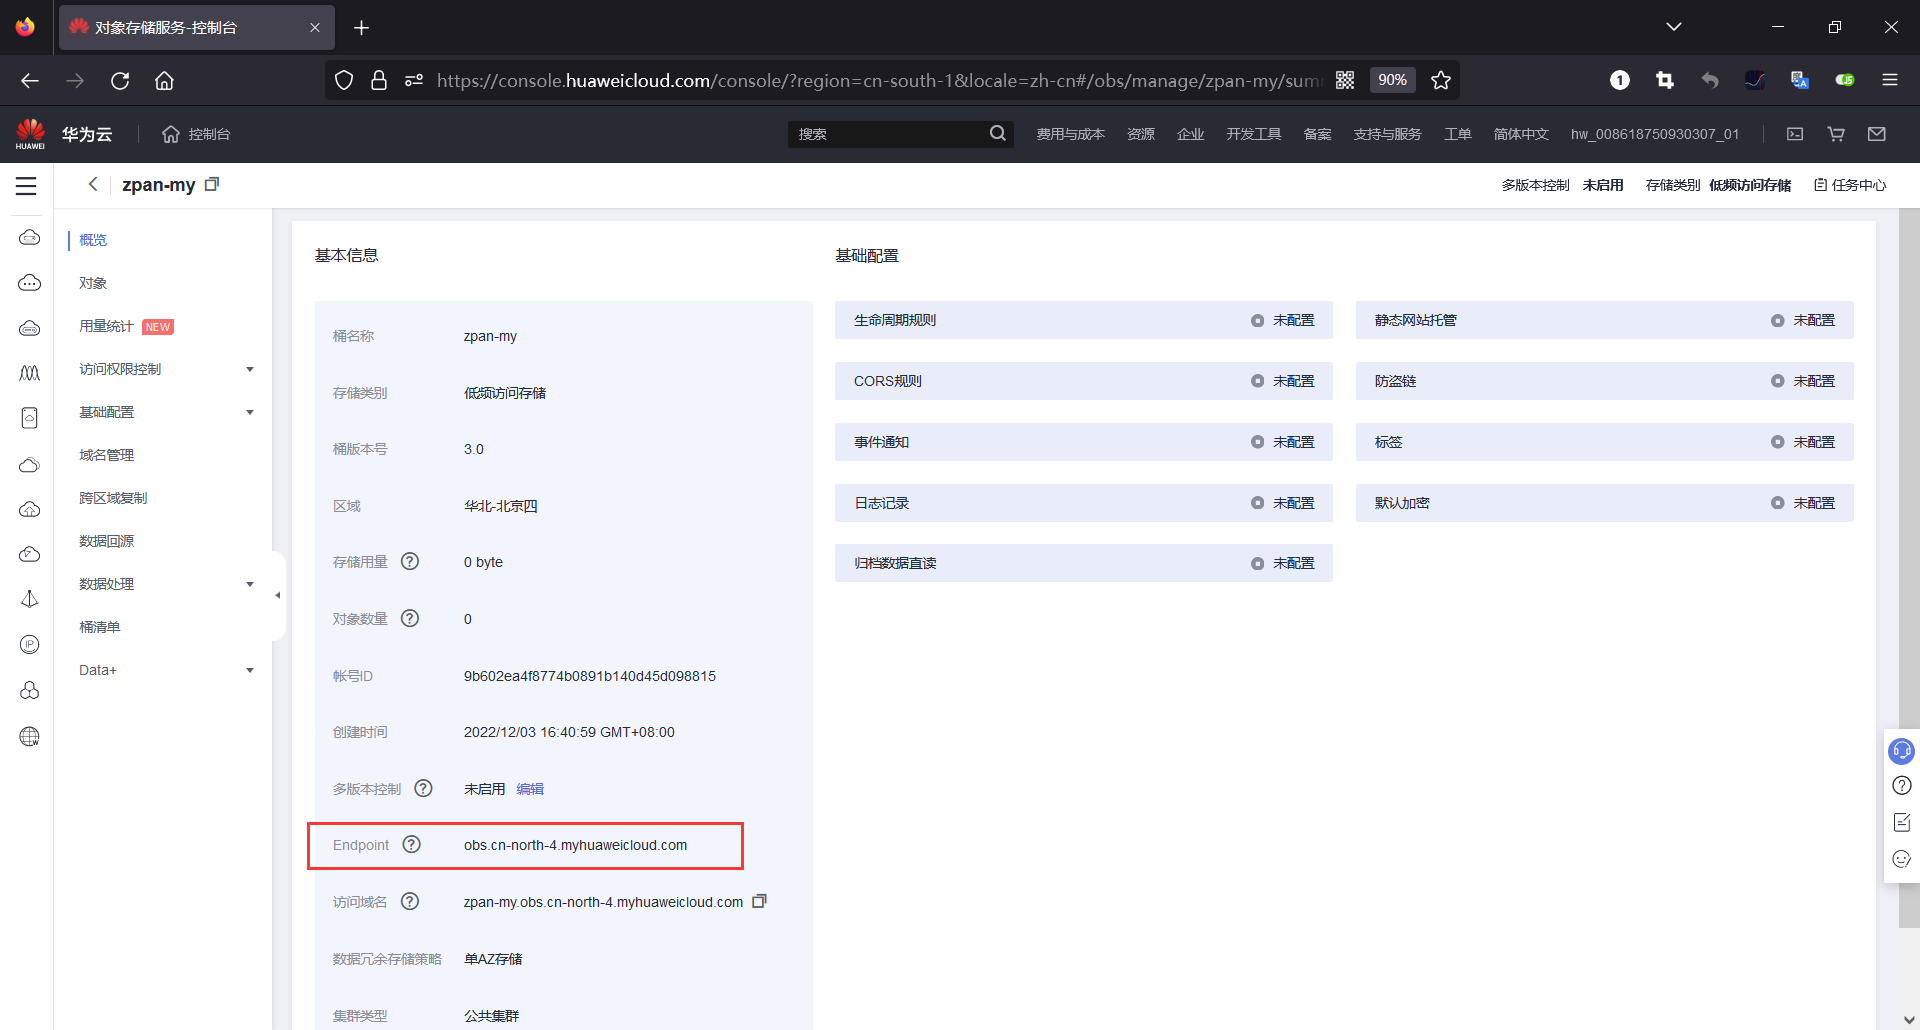Open the 日志记录 configuration card

[1084, 503]
